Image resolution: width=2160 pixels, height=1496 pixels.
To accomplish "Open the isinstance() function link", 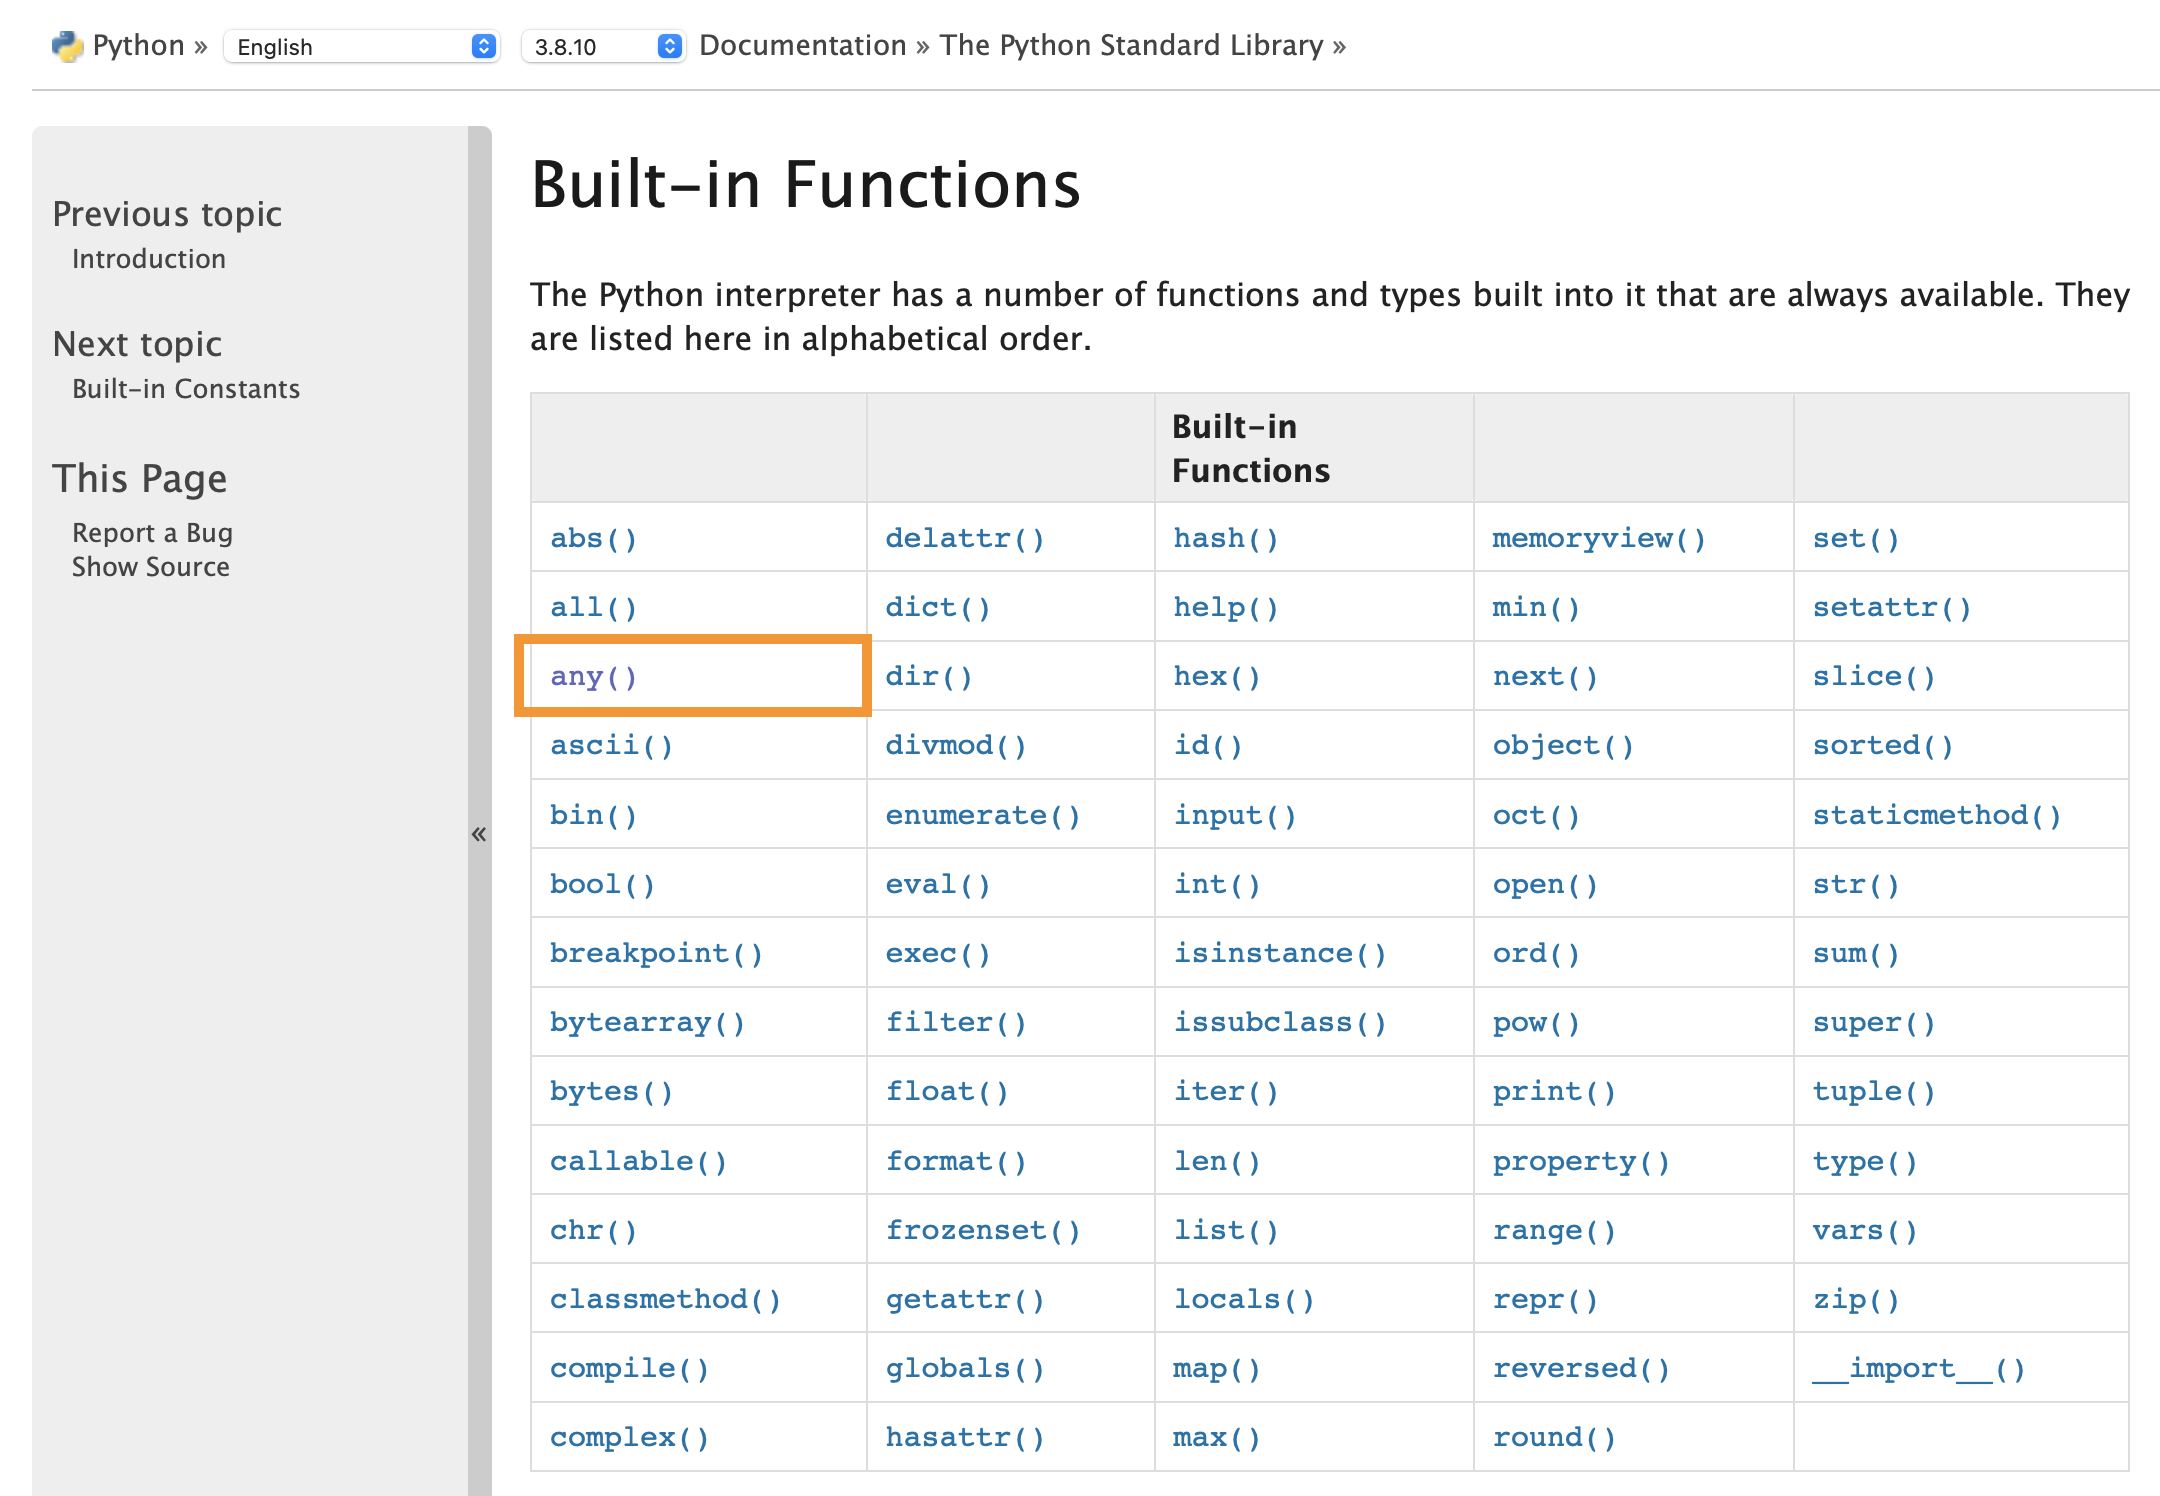I will tap(1280, 953).
